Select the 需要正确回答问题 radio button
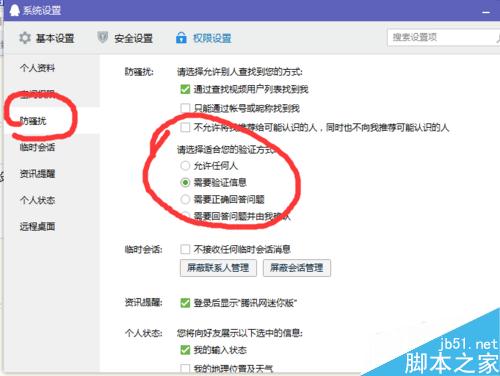 185,199
